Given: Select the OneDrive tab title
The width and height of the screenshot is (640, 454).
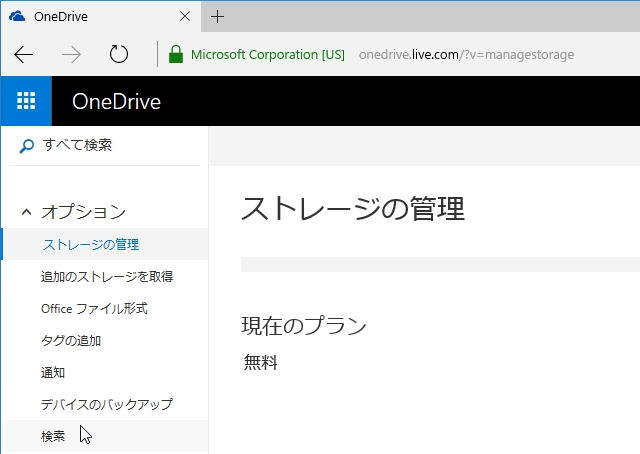Looking at the screenshot, I should 61,16.
